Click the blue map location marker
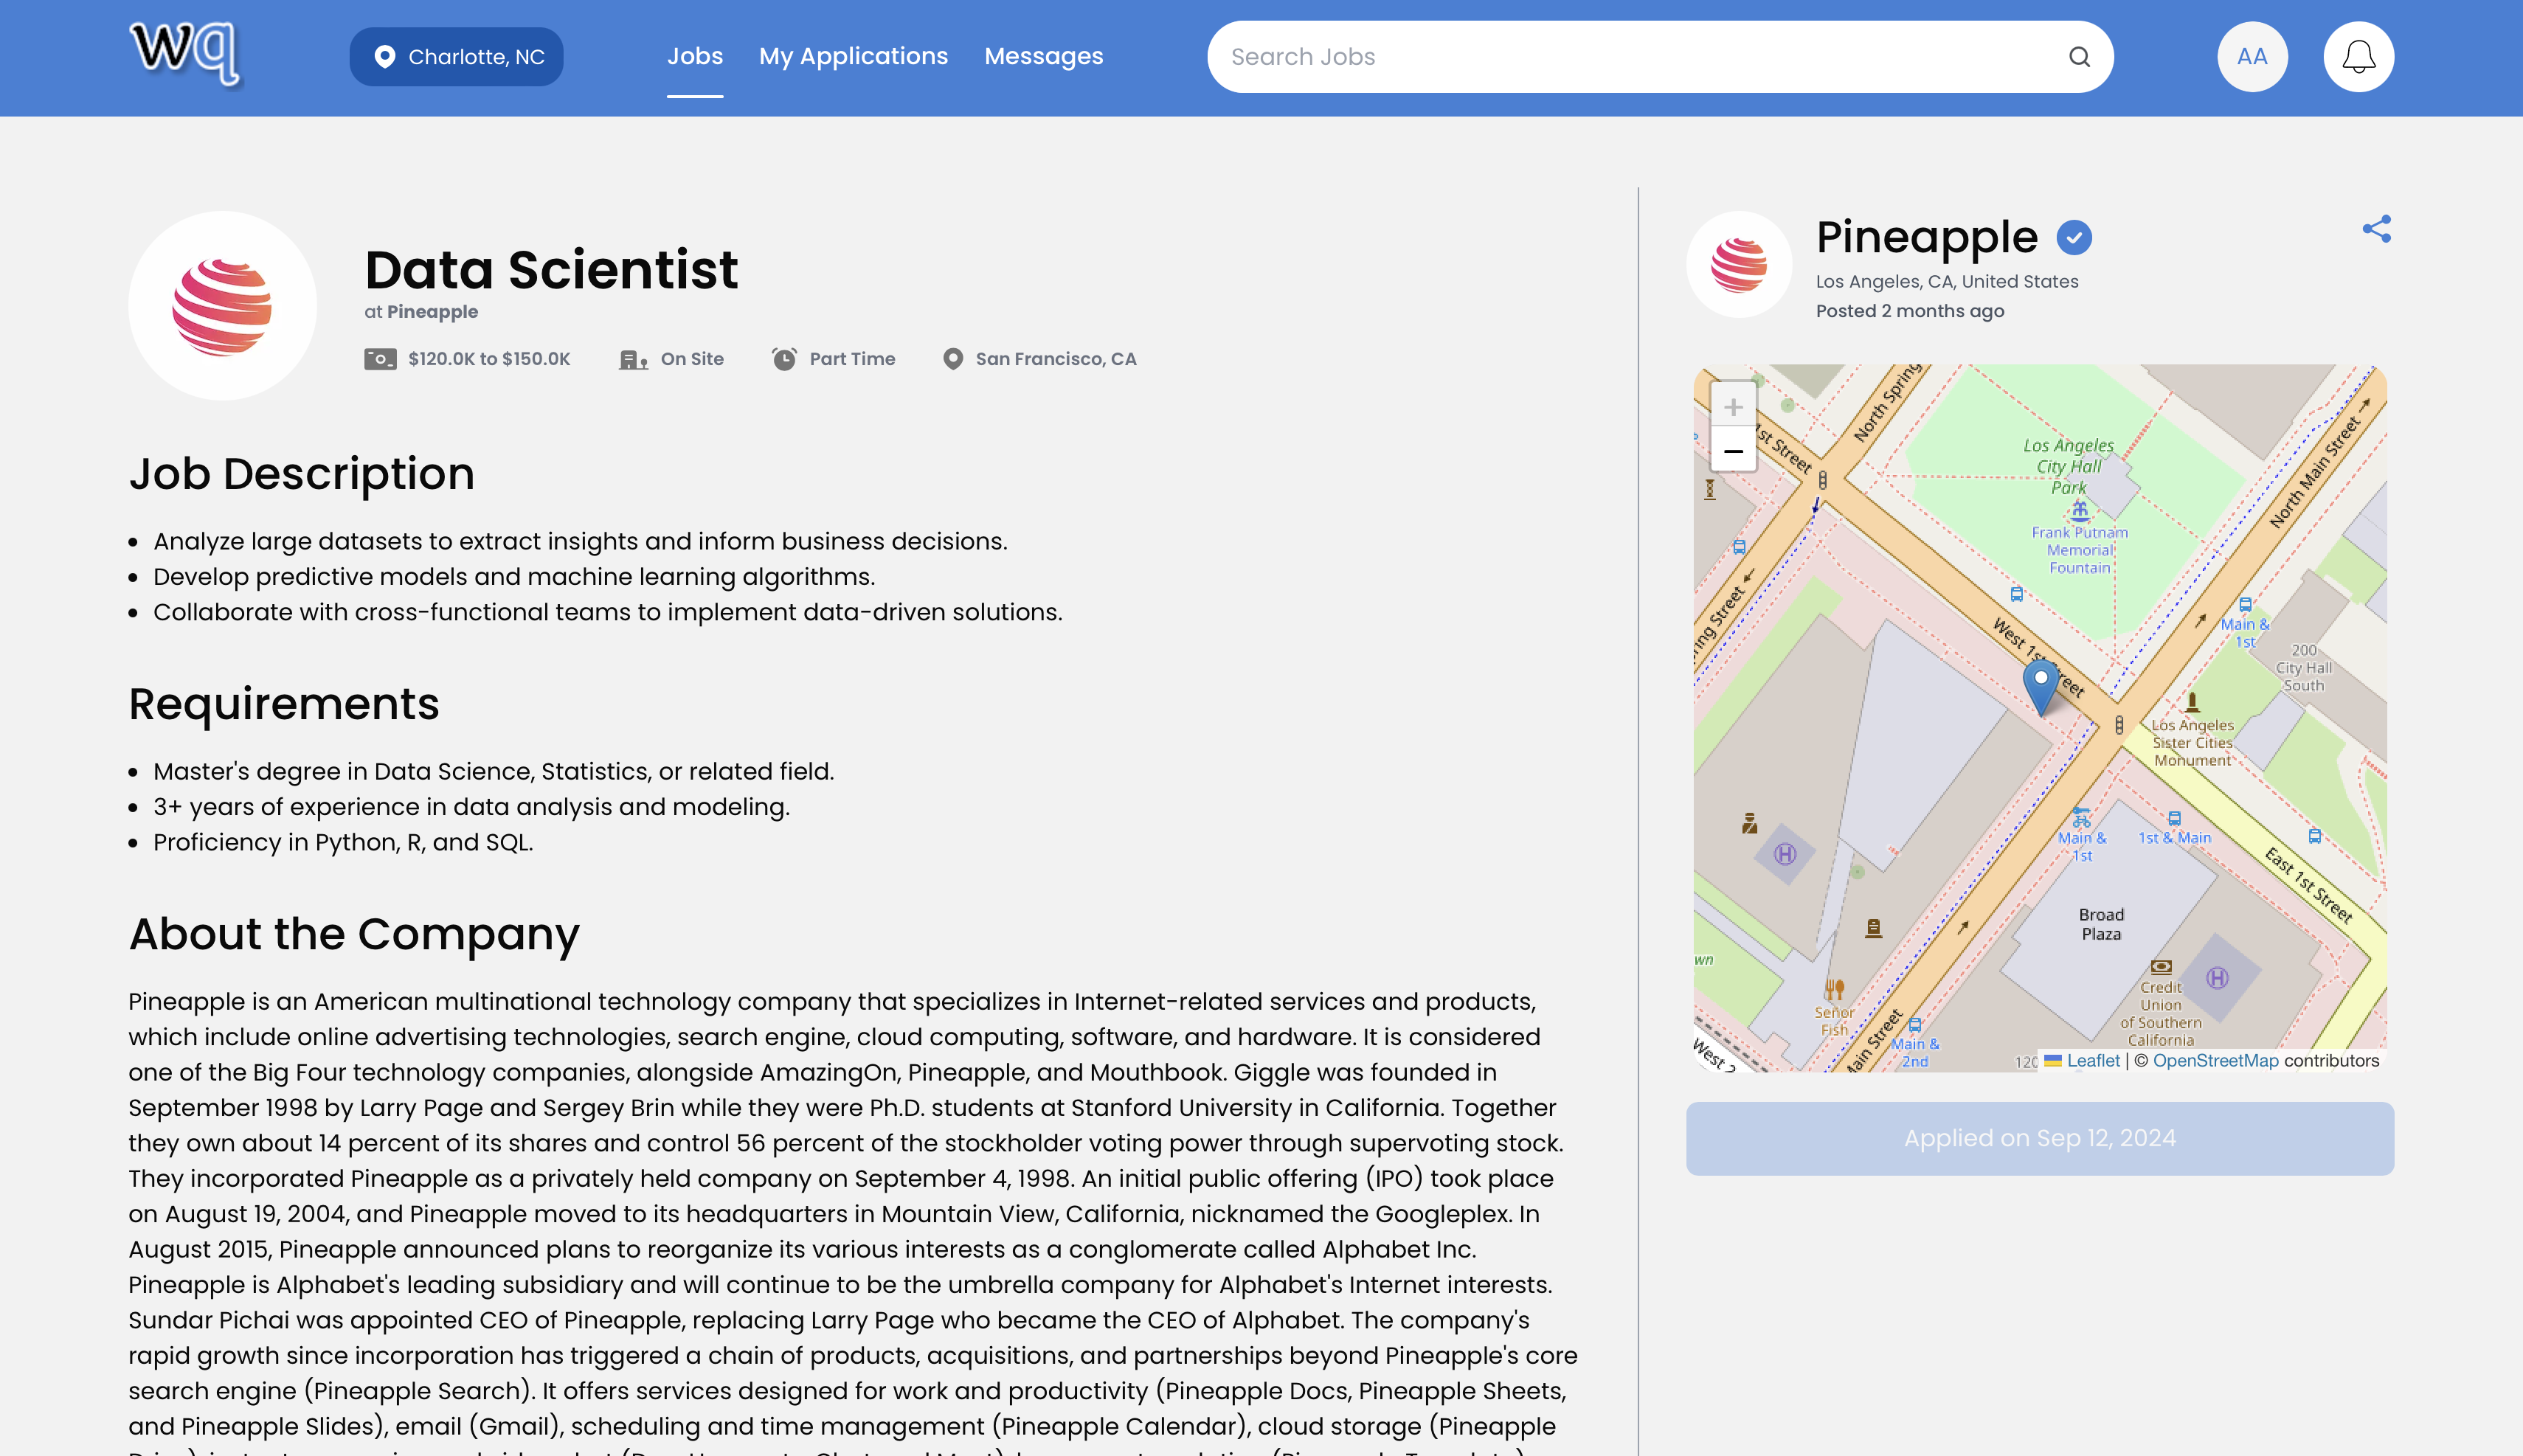Screen dimensions: 2523x1456 2040,685
